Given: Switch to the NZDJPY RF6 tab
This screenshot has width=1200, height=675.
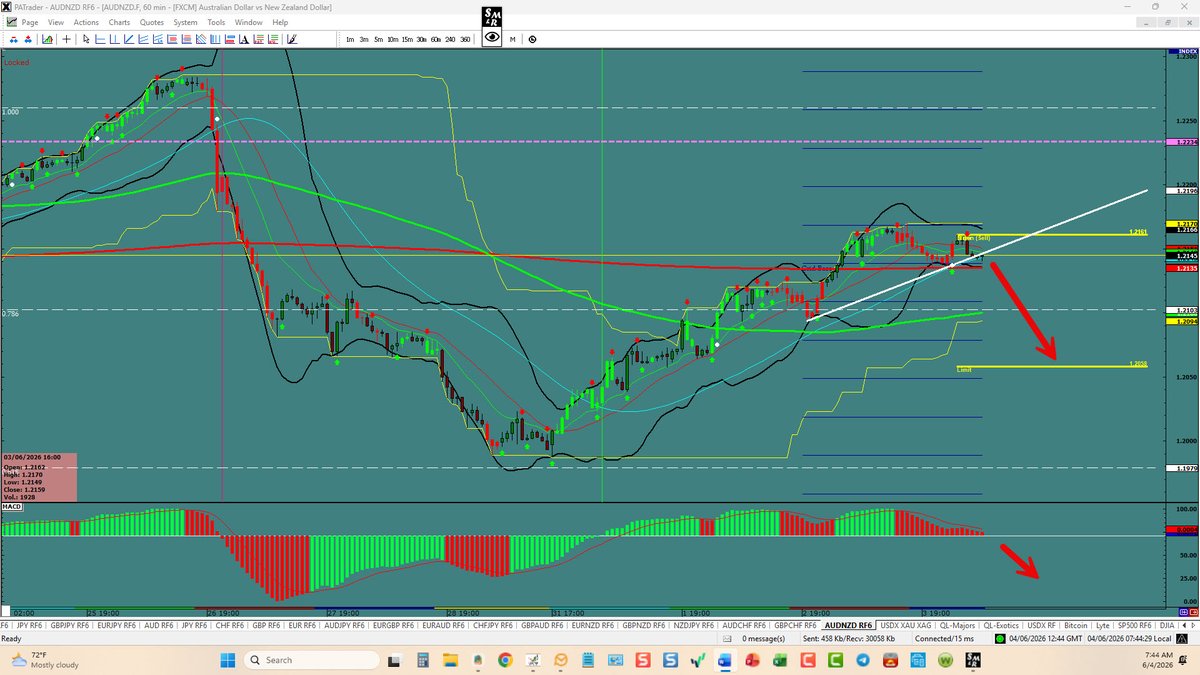Looking at the screenshot, I should 693,625.
